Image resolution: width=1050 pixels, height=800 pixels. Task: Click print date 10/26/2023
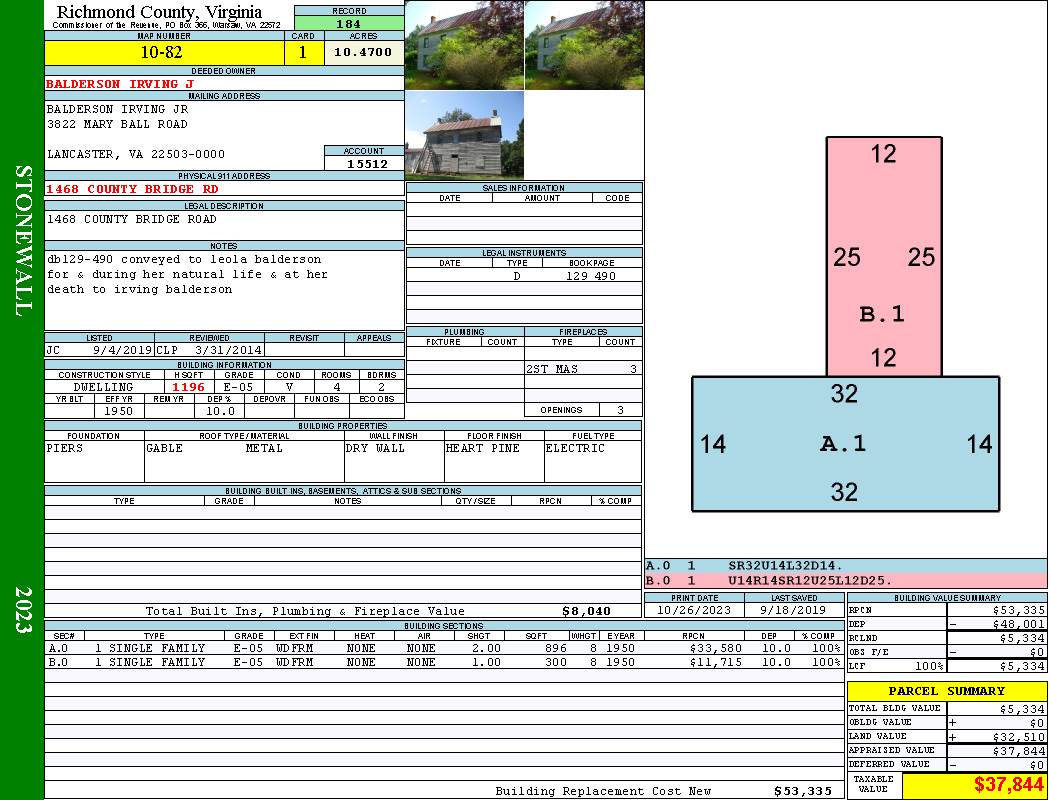pos(694,610)
